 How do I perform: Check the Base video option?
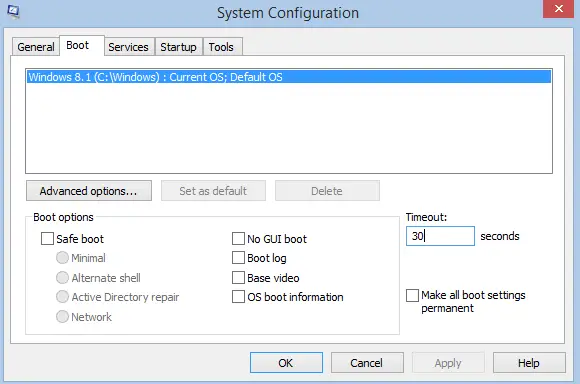point(238,277)
